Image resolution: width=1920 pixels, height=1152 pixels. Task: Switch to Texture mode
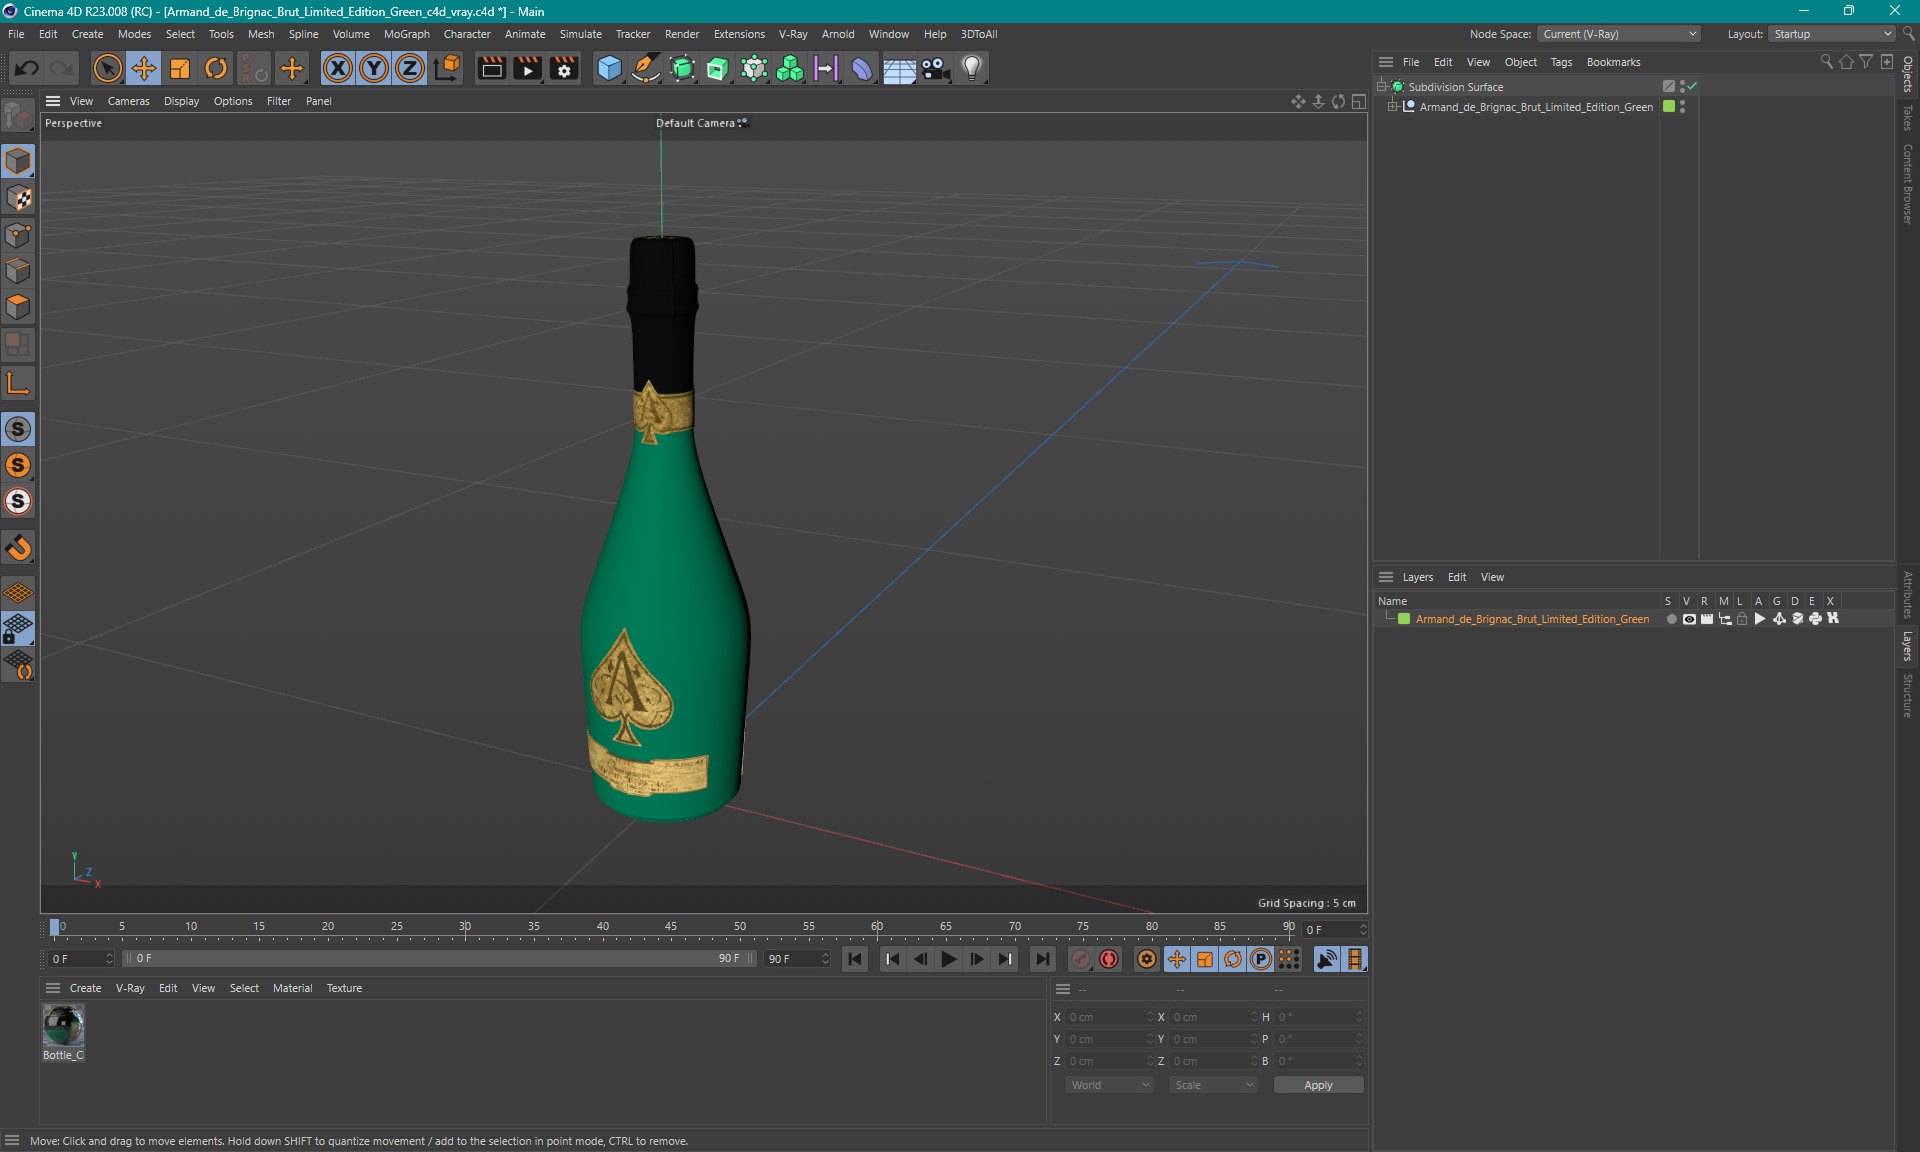click(x=18, y=198)
